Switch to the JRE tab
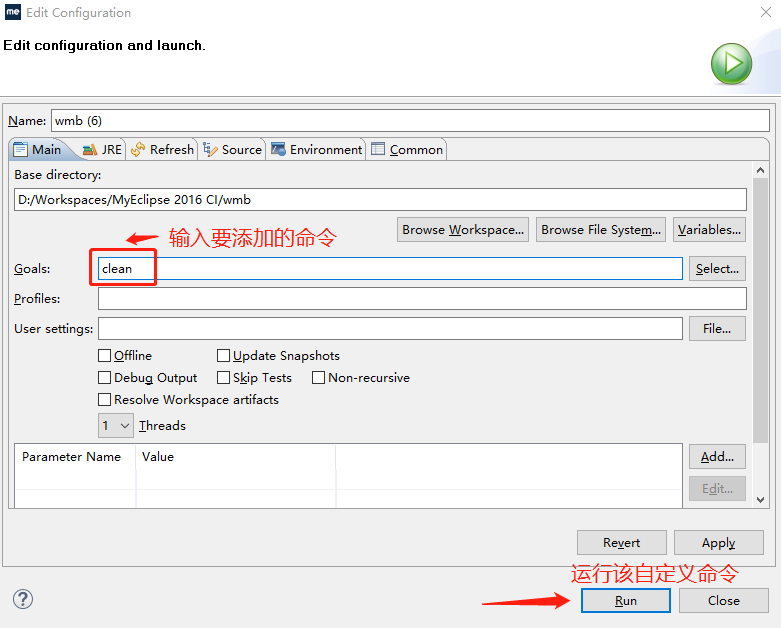This screenshot has width=781, height=628. 103,149
